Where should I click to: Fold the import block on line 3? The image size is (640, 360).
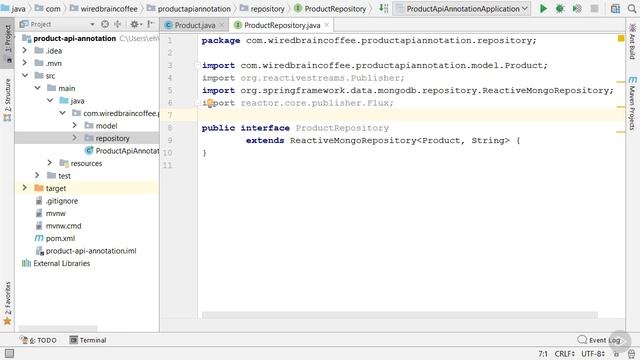[197, 65]
